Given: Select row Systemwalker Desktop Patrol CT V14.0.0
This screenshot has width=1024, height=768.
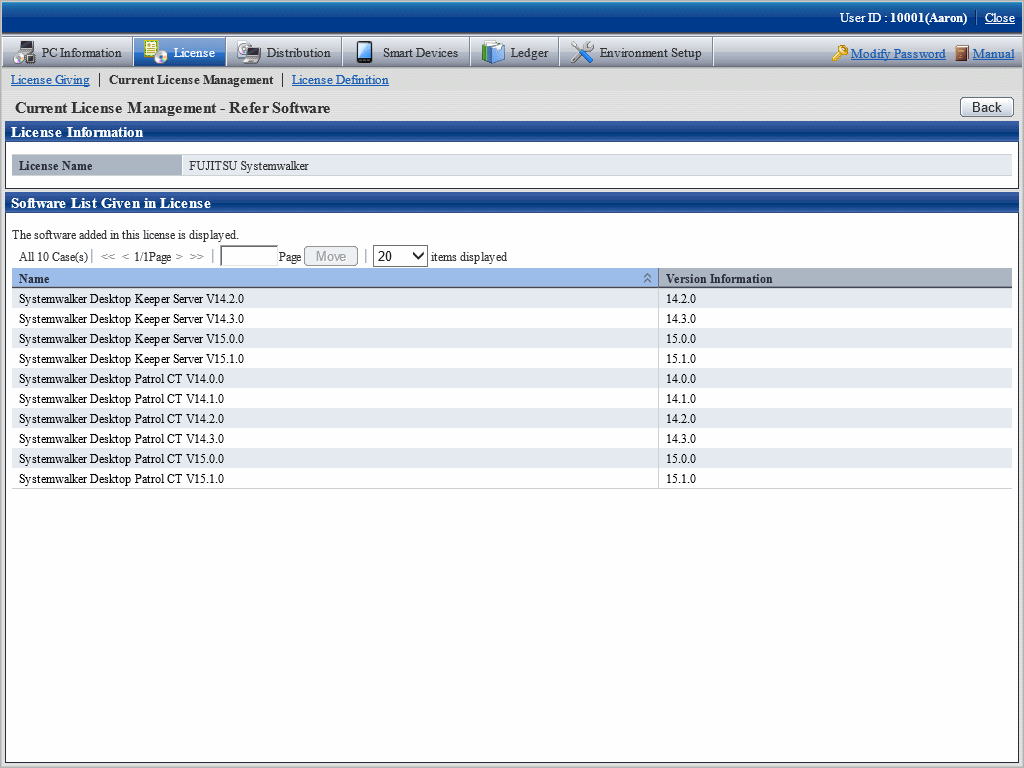Looking at the screenshot, I should (512, 379).
